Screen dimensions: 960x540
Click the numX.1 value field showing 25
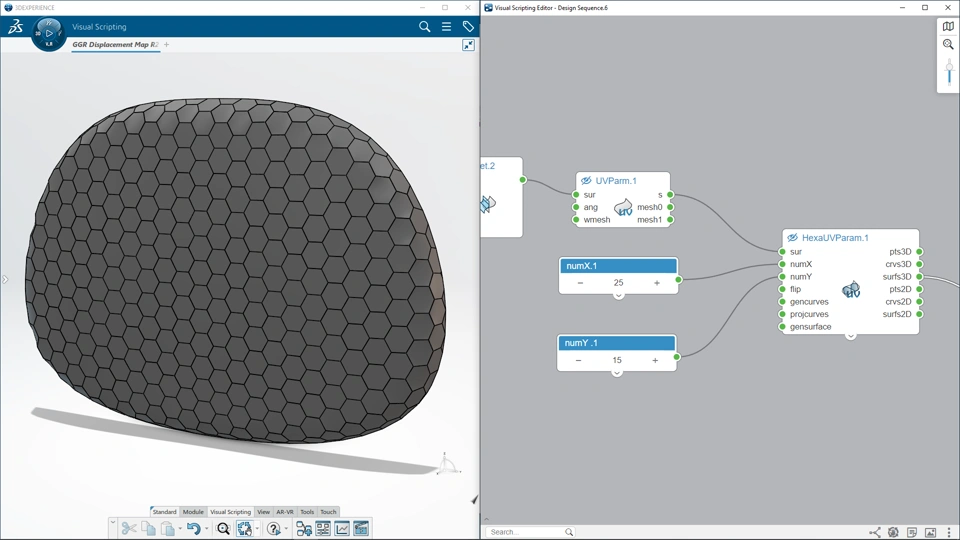[618, 283]
